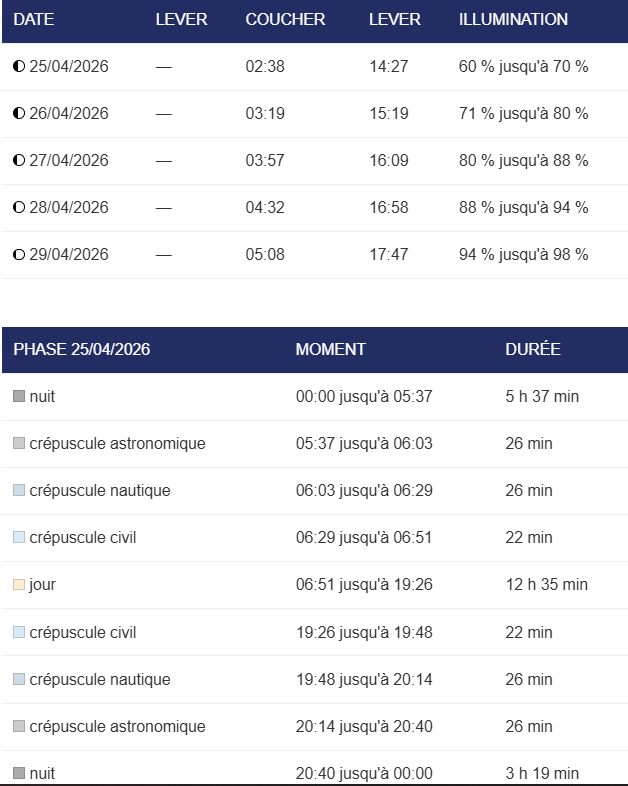
Task: Select the swatch for crépuscule nautique at 06:03
Action: 19,491
